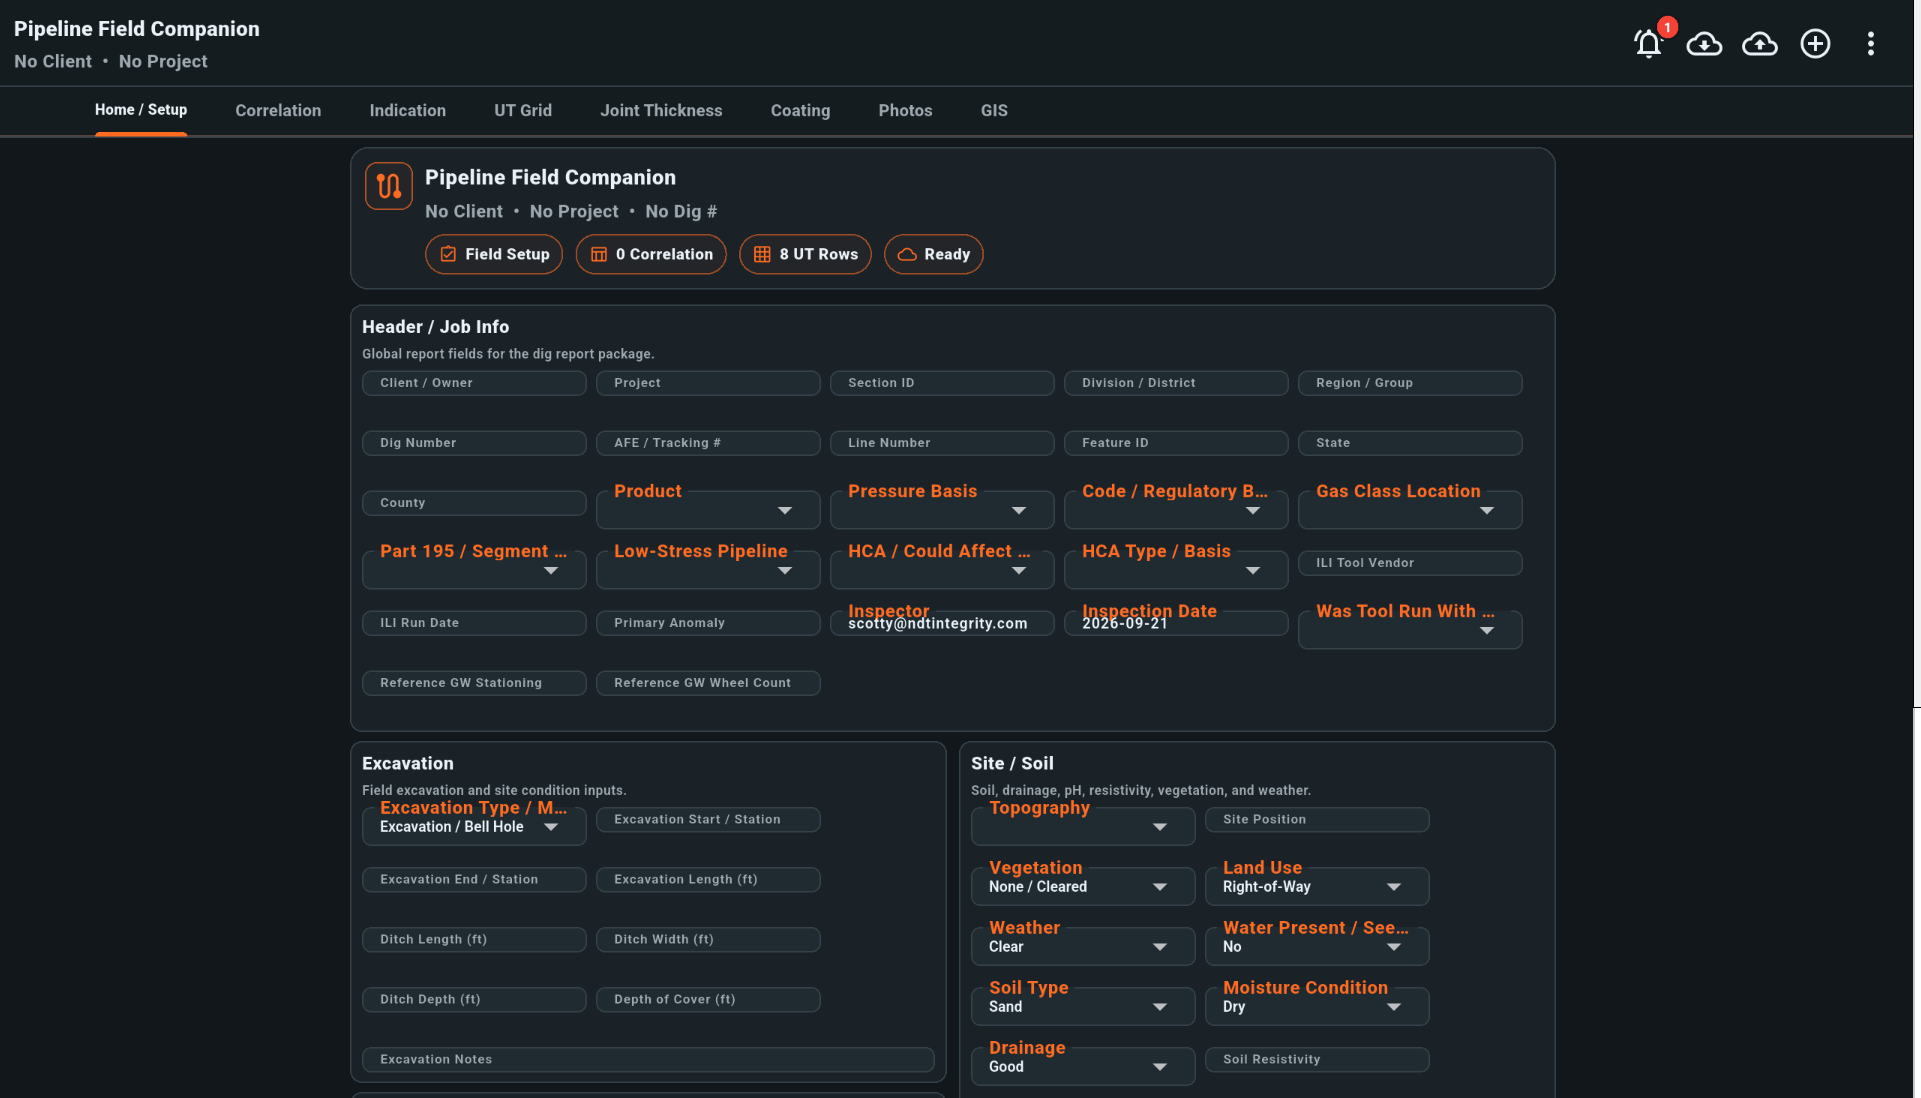The image size is (1921, 1098).
Task: Switch to the Home / Setup tab
Action: click(x=141, y=110)
